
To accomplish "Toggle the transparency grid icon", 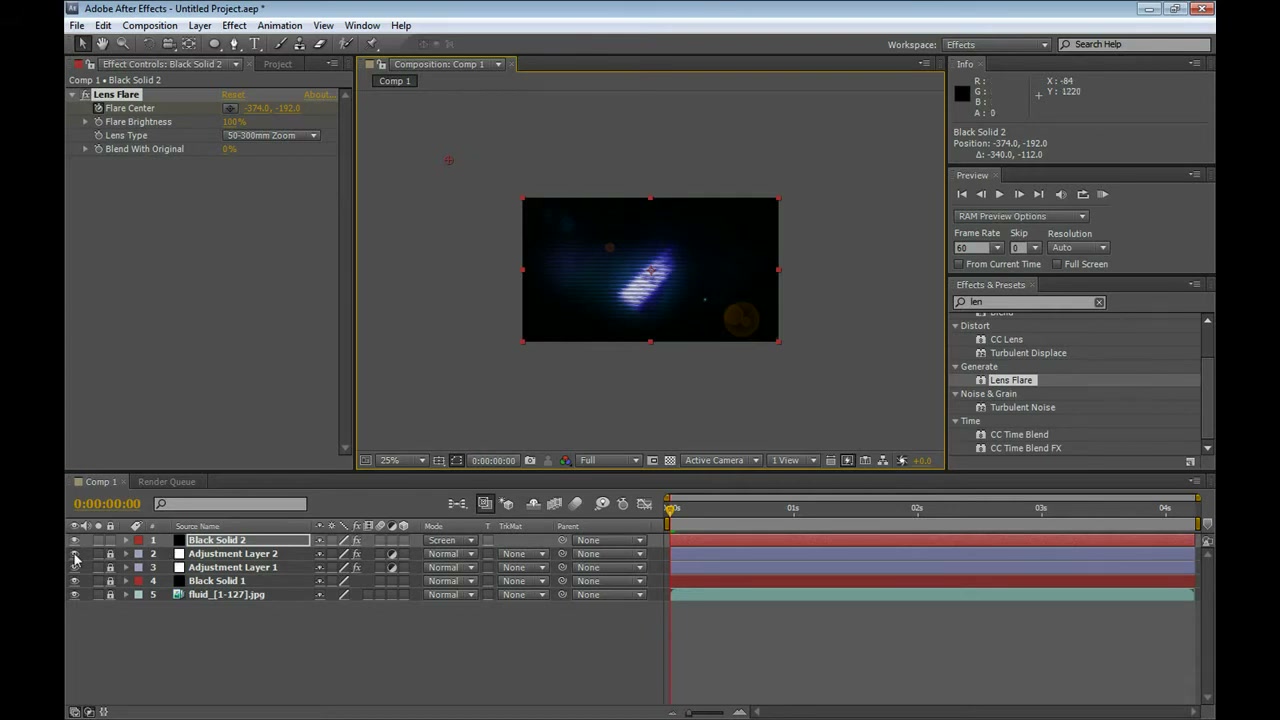I will (x=670, y=461).
